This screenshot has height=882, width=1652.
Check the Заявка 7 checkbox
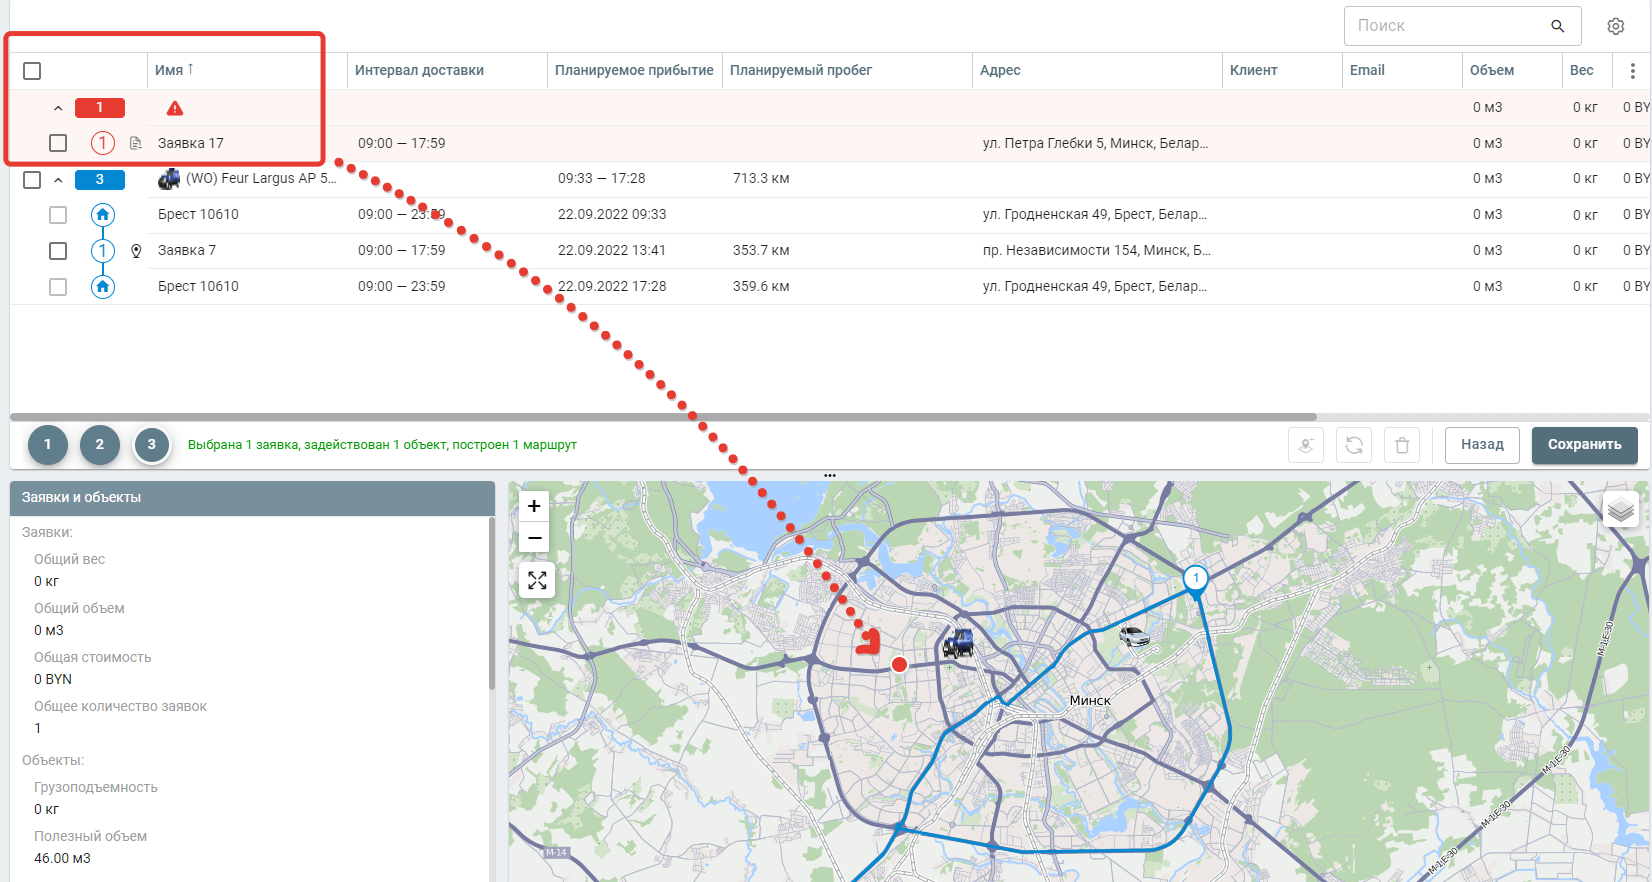point(58,251)
